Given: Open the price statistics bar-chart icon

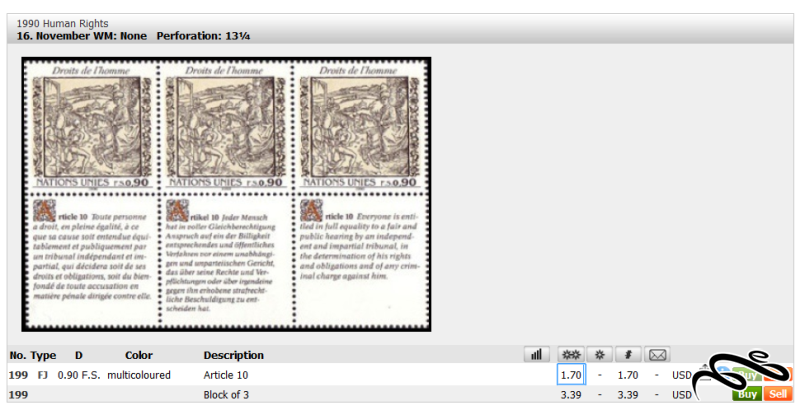Looking at the screenshot, I should tap(536, 354).
